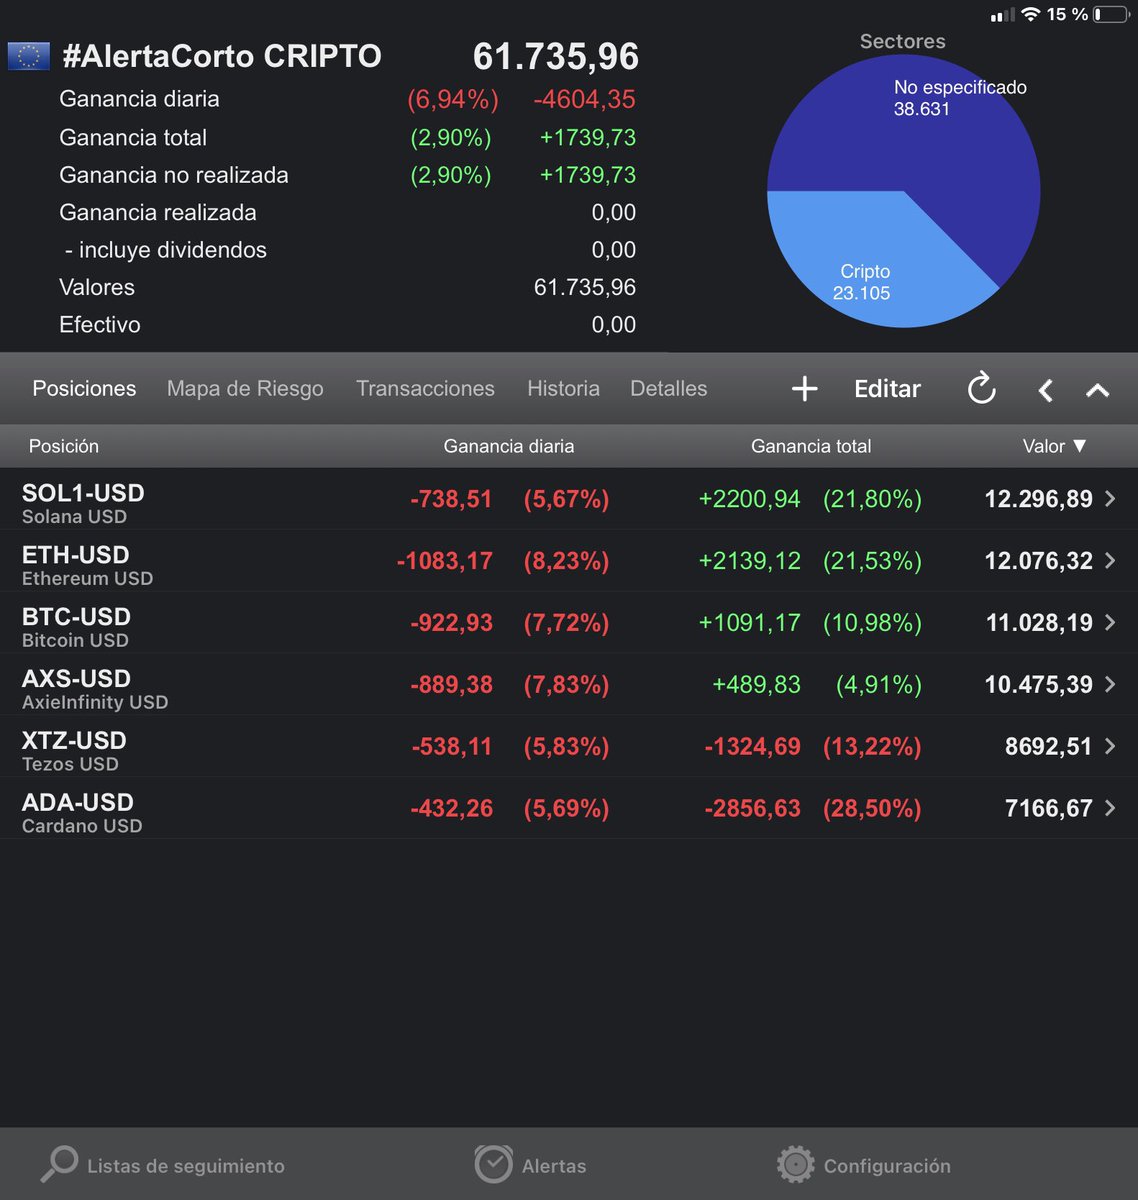Tap AxieInfinity total gain +489,83
1138x1200 pixels.
757,685
